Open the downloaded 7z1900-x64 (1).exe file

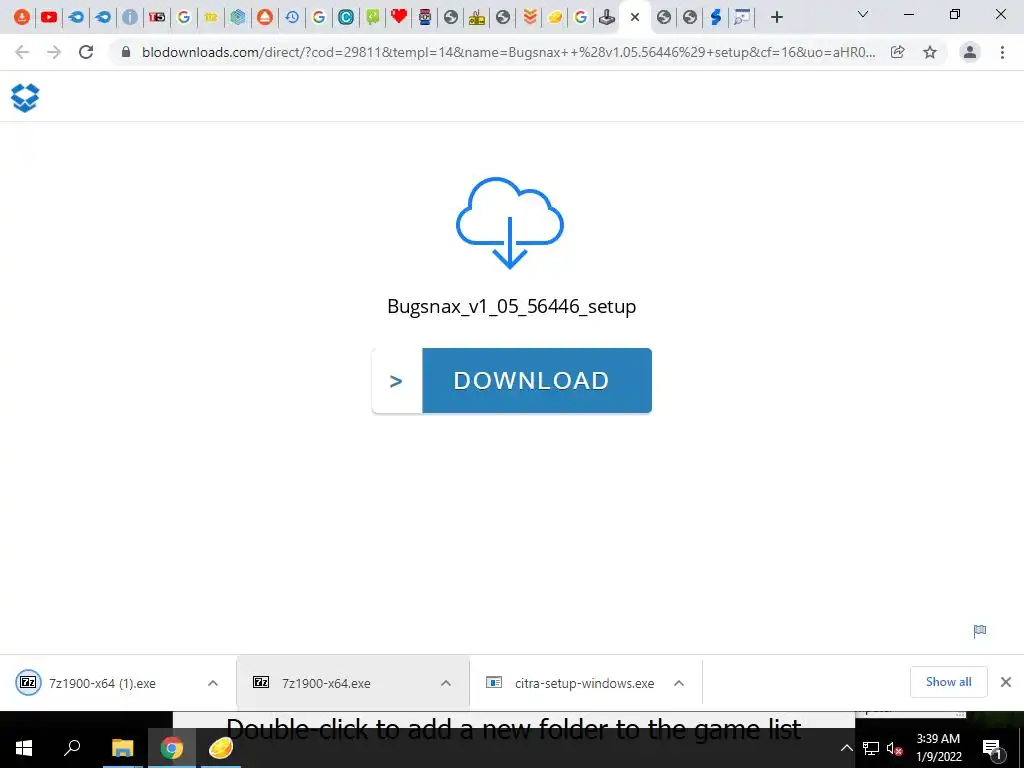click(x=103, y=683)
